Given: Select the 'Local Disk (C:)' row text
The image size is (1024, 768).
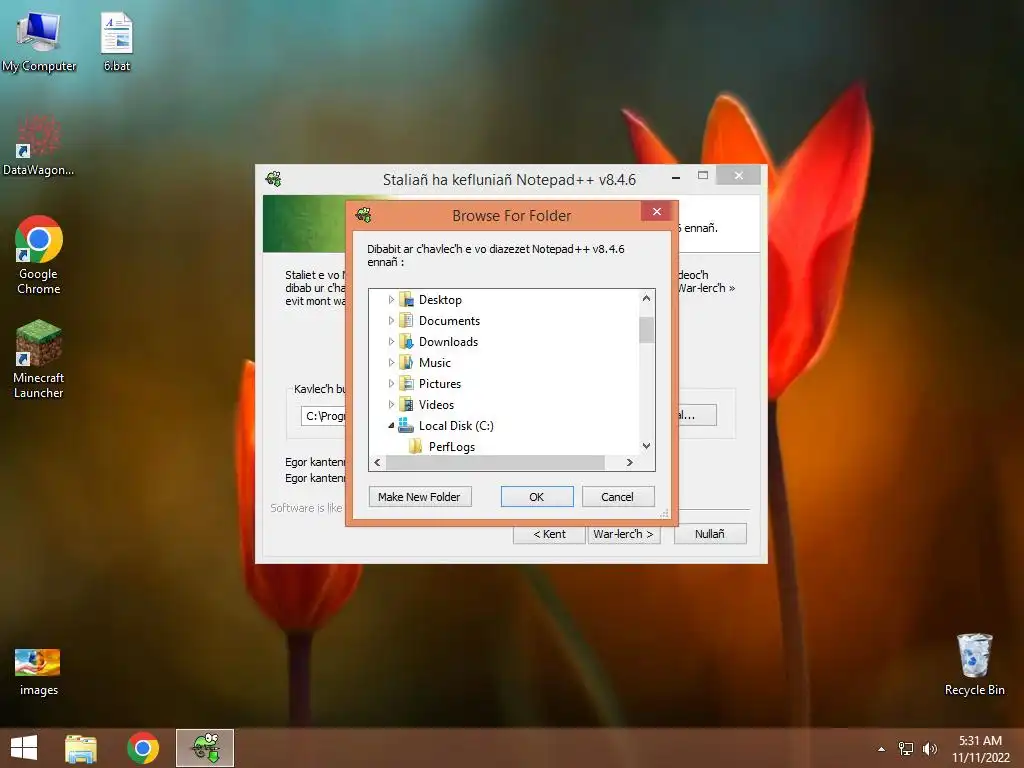Looking at the screenshot, I should click(456, 425).
